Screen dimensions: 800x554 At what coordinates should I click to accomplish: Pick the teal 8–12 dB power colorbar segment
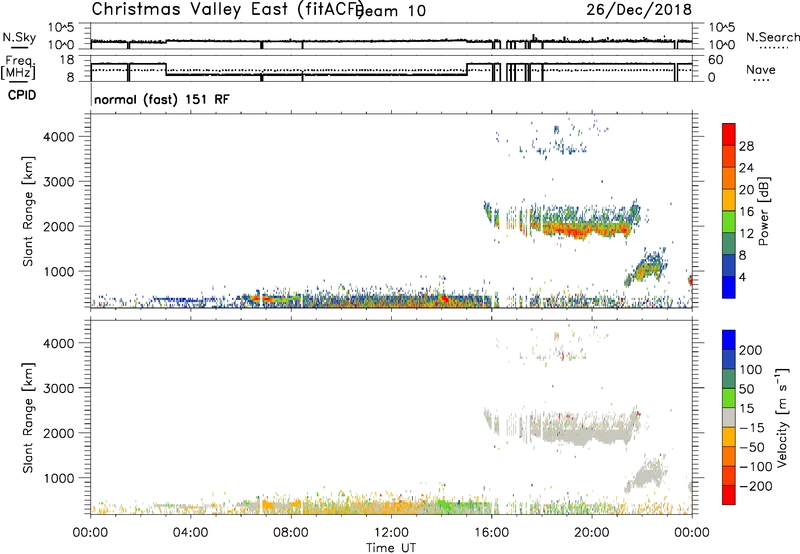click(x=729, y=244)
